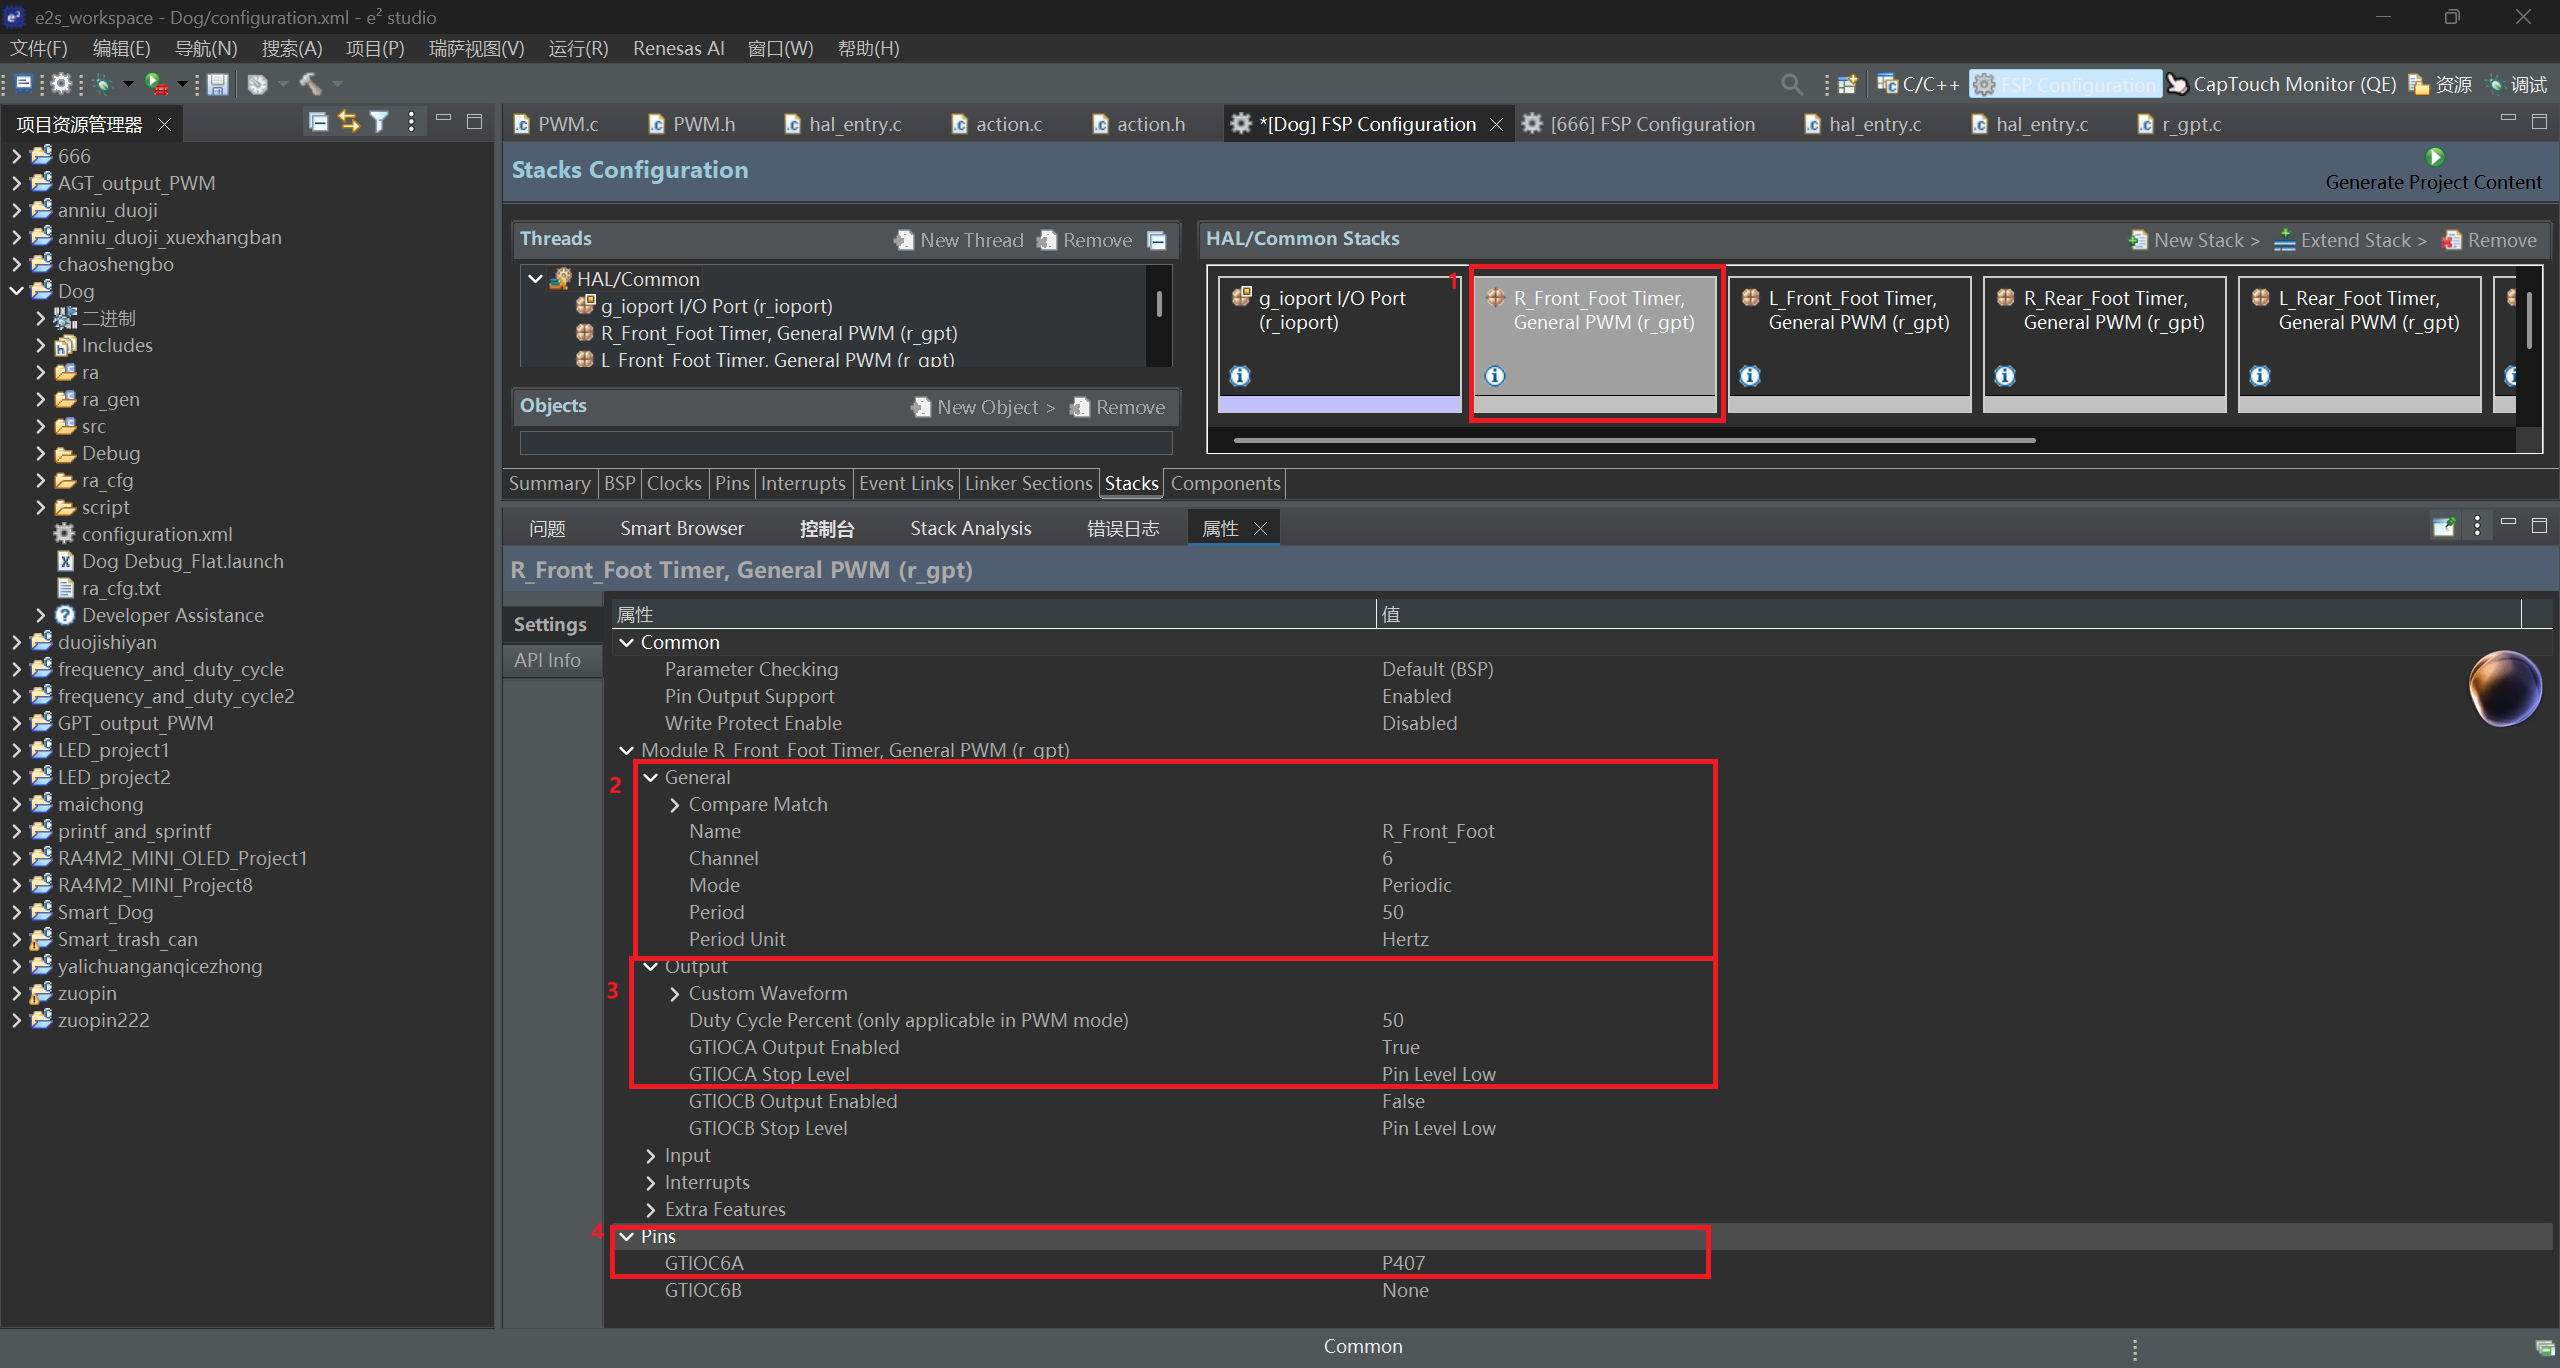Collapse the Dog project tree
The width and height of the screenshot is (2560, 1368).
[x=17, y=291]
